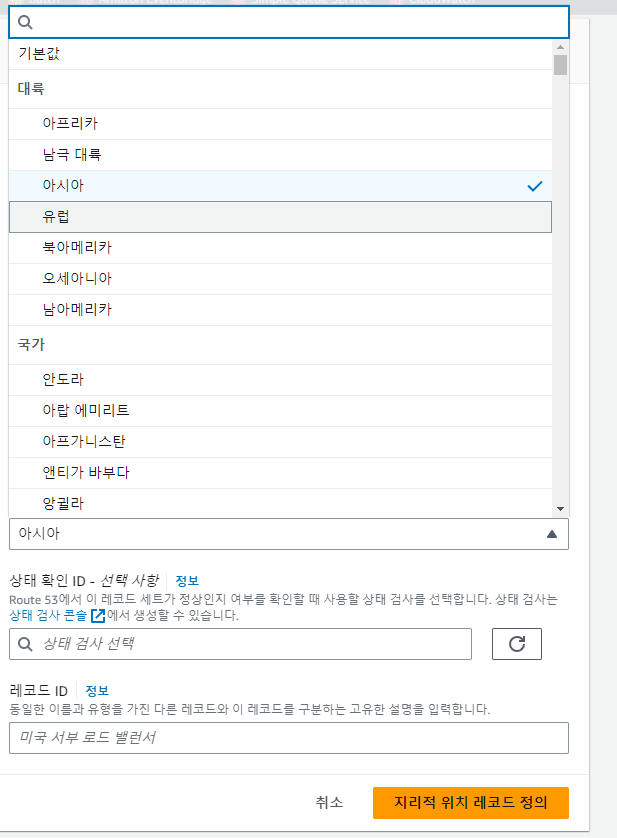
Task: Click the search magnifier icon in dropdown
Action: 27,21
